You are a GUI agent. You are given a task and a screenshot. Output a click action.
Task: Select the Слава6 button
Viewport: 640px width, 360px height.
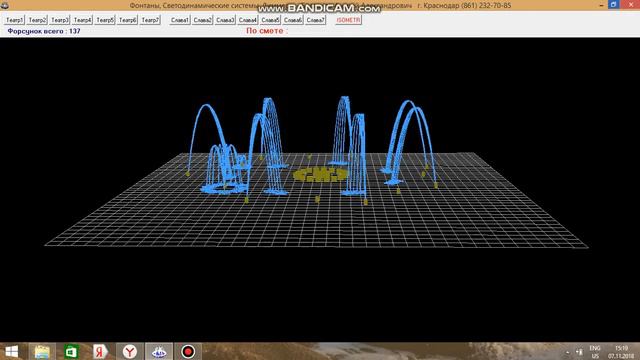click(293, 20)
